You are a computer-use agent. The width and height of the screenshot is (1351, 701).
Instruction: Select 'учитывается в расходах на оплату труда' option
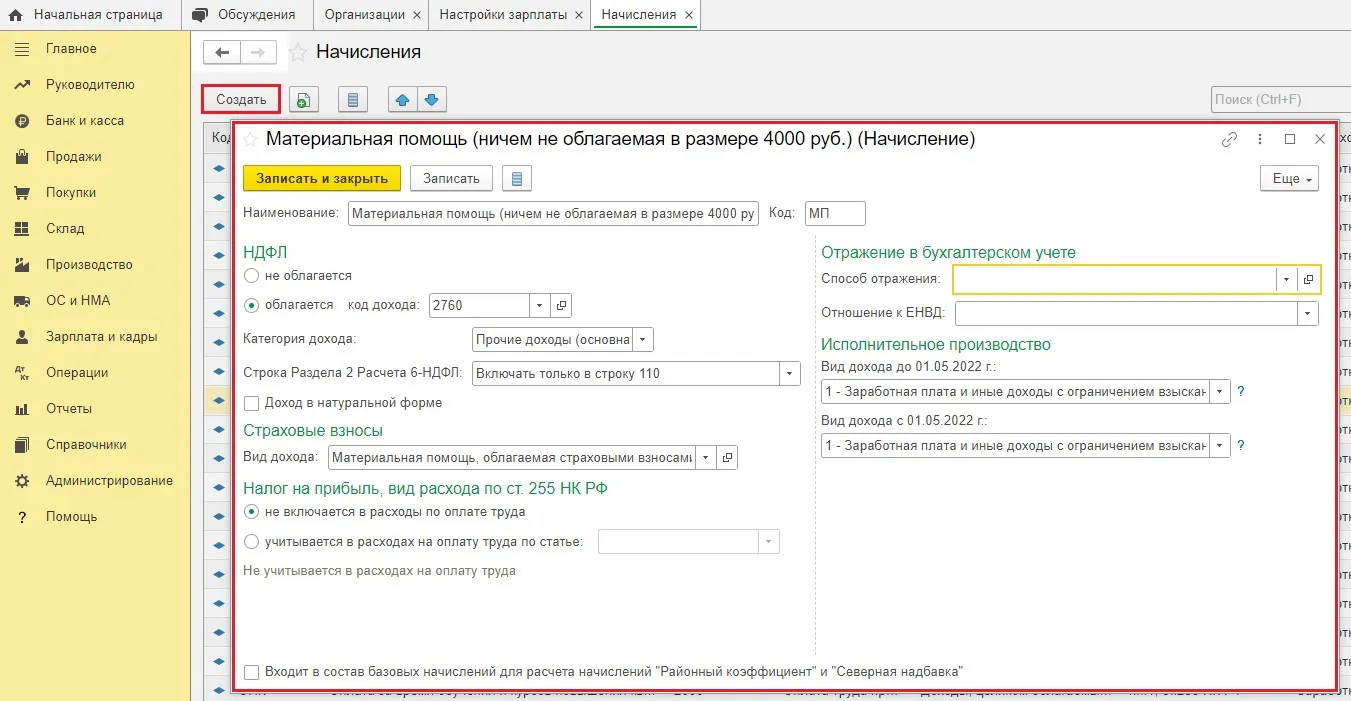[251, 542]
